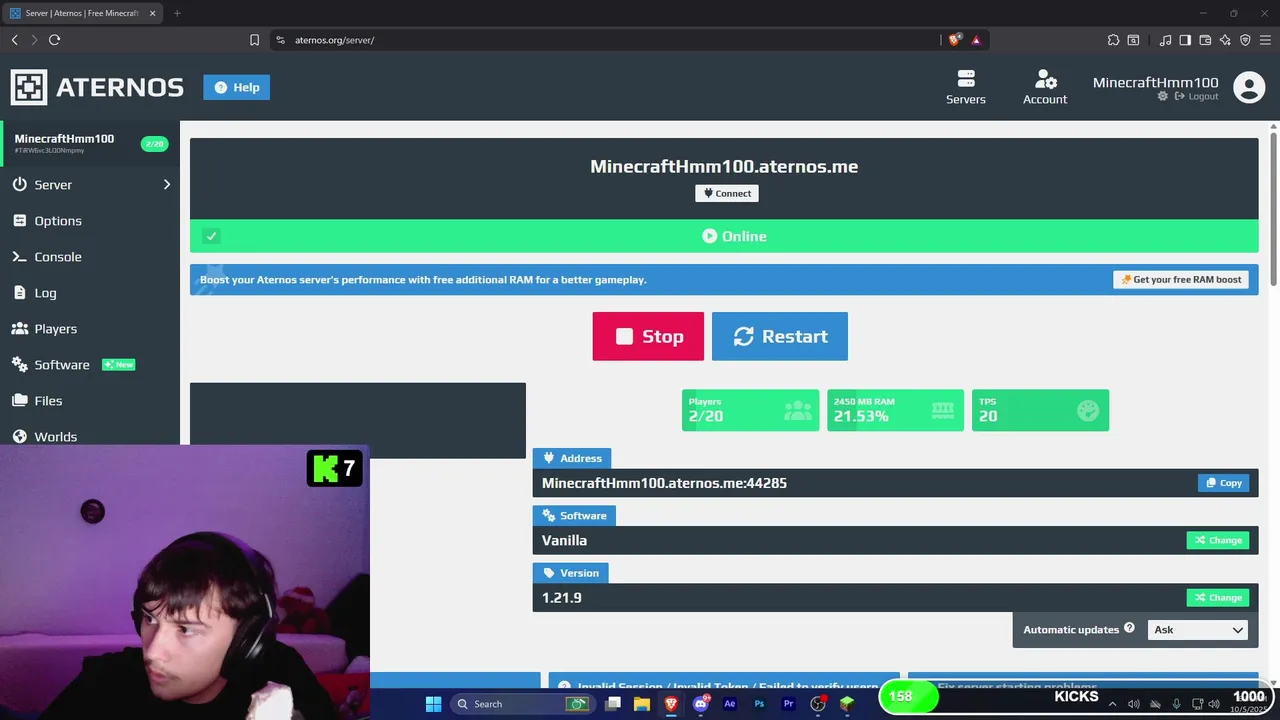The height and width of the screenshot is (720, 1280).
Task: Open Photoshop from the taskbar
Action: point(759,704)
